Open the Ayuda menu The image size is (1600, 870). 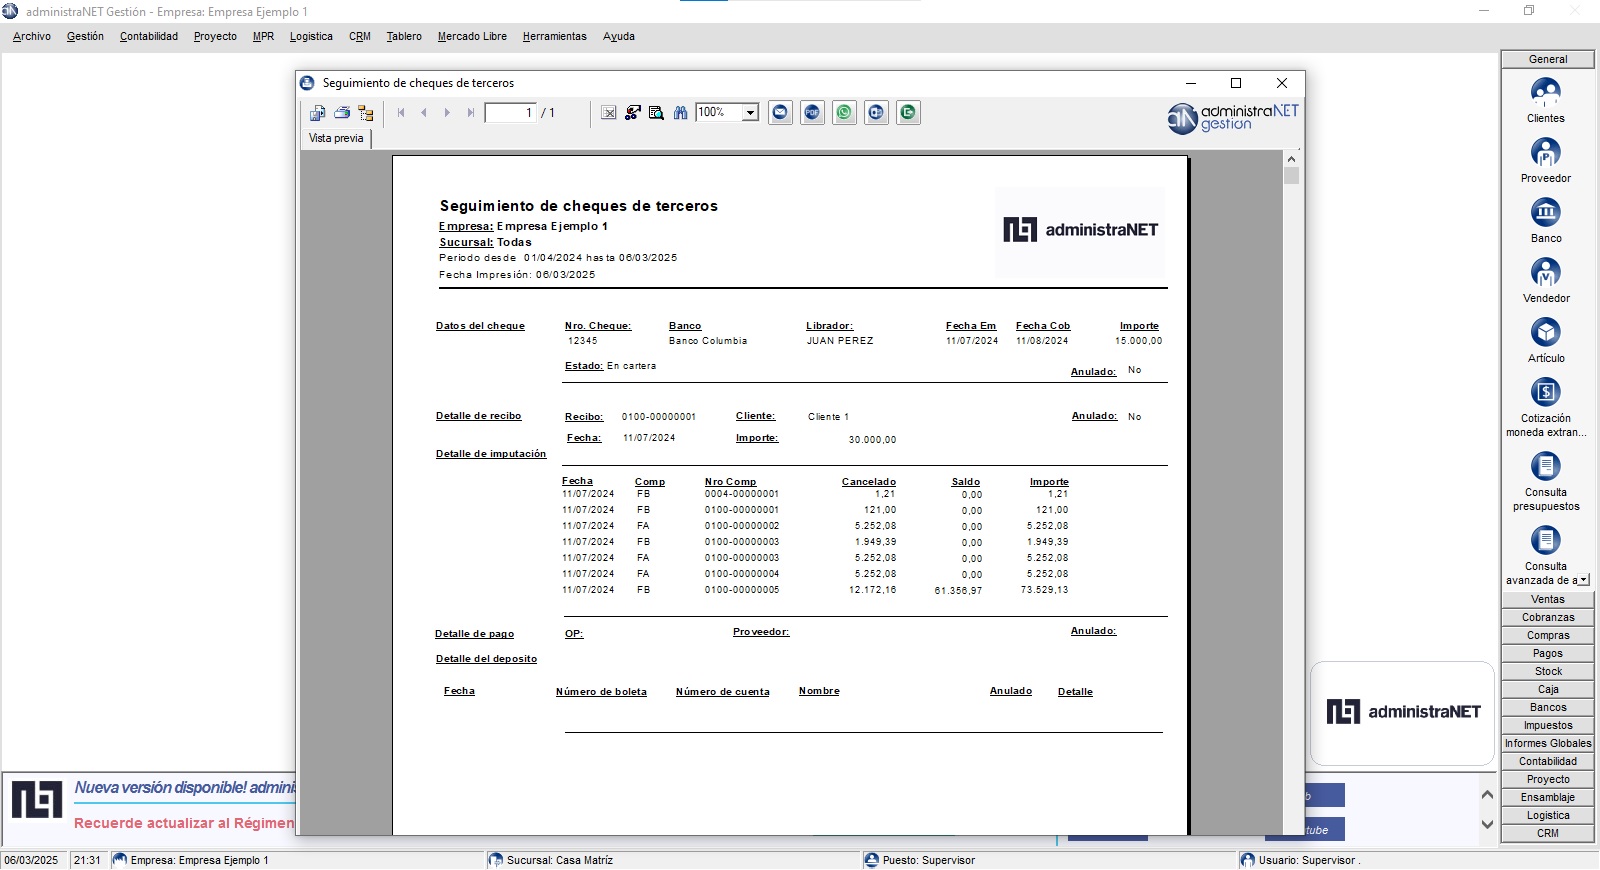[619, 36]
